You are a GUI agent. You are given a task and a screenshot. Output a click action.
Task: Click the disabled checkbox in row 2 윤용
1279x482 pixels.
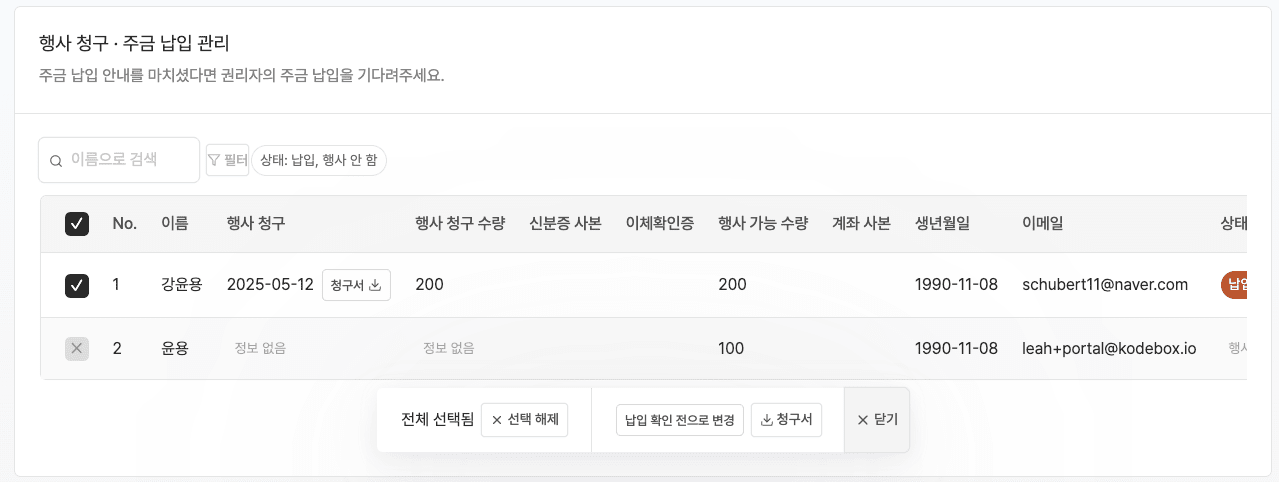click(77, 348)
